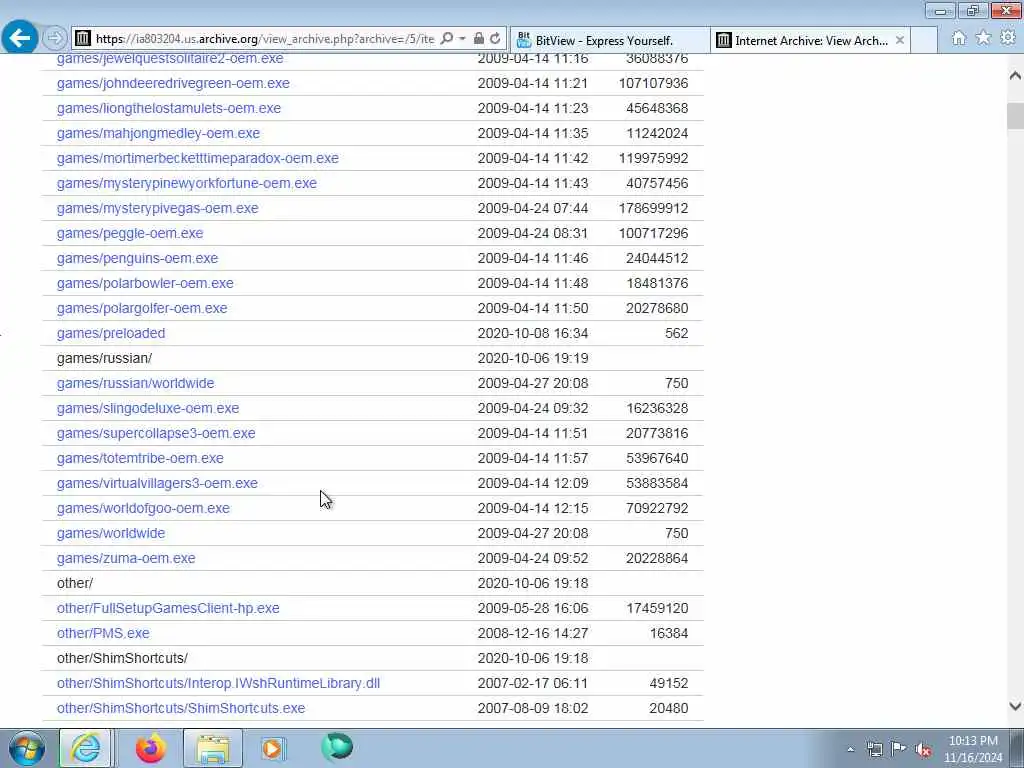Open the games/worldwide link
The image size is (1024, 768).
[x=111, y=533]
